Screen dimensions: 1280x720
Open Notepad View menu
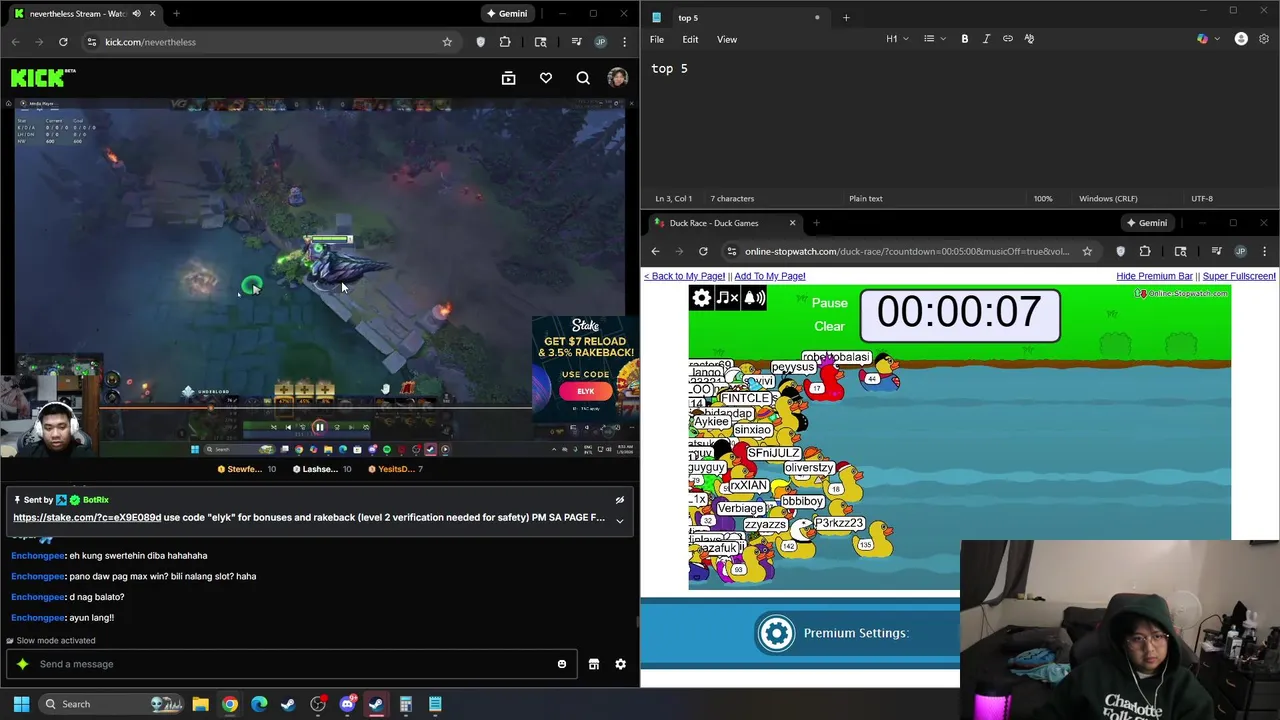(727, 39)
